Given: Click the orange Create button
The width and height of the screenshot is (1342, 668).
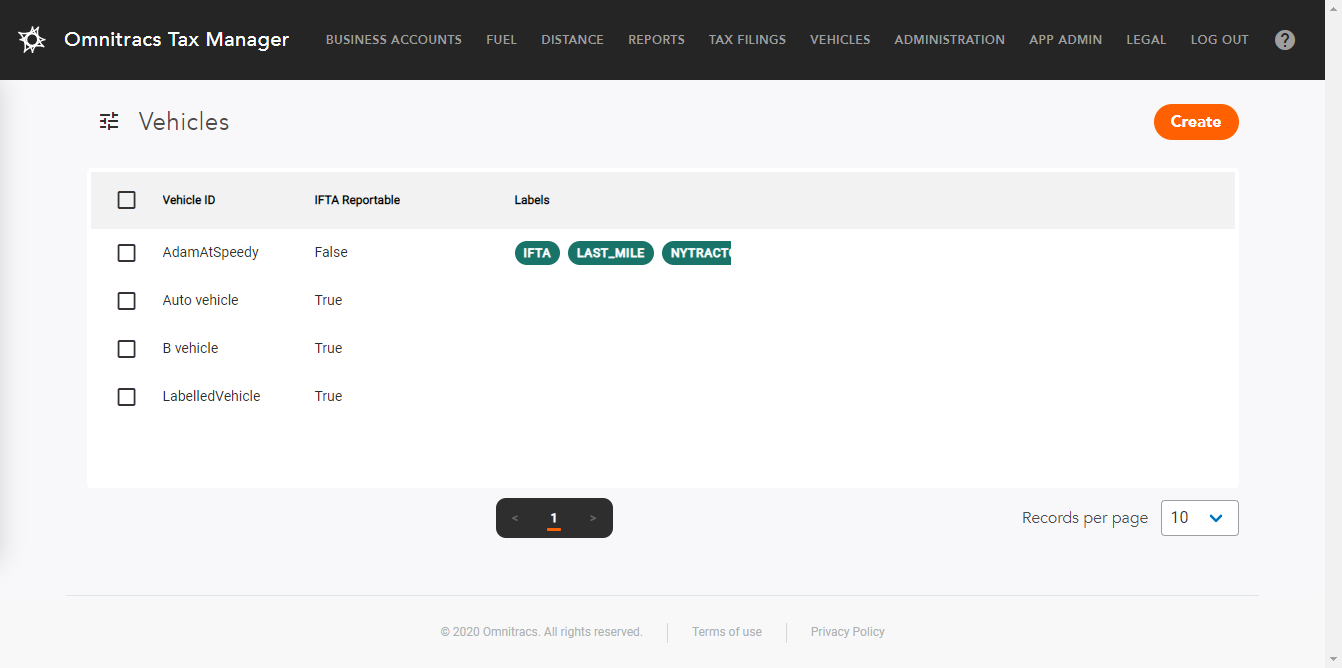Looking at the screenshot, I should pos(1196,122).
